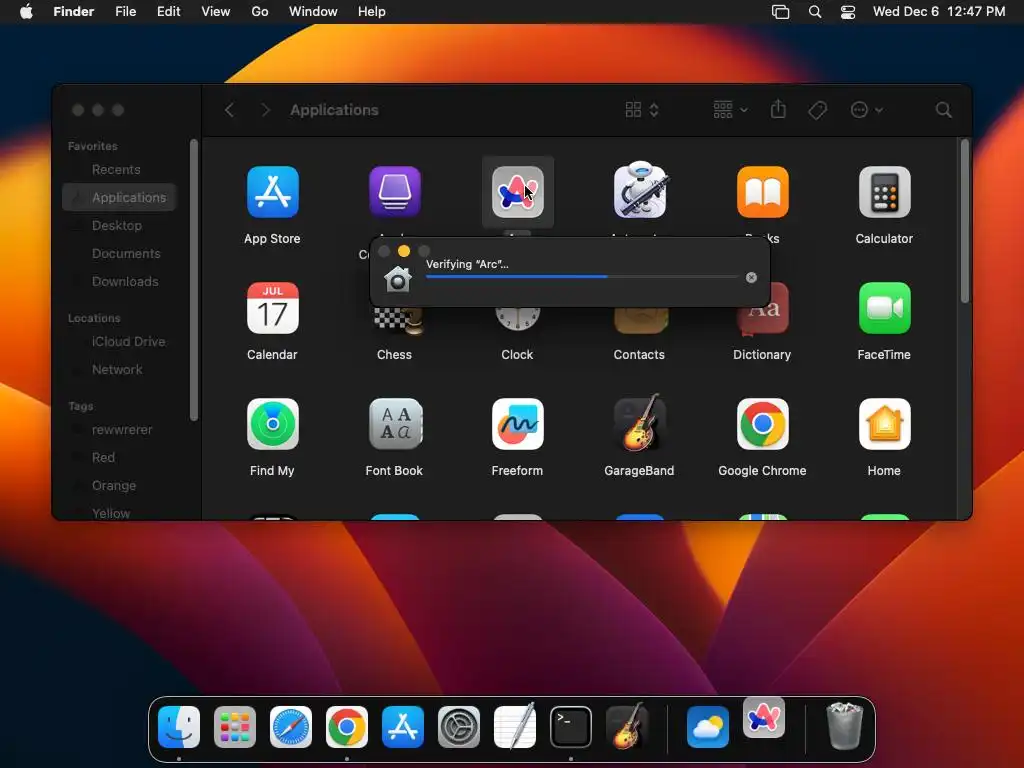The width and height of the screenshot is (1024, 768).
Task: Open the Find My app icon
Action: point(272,424)
